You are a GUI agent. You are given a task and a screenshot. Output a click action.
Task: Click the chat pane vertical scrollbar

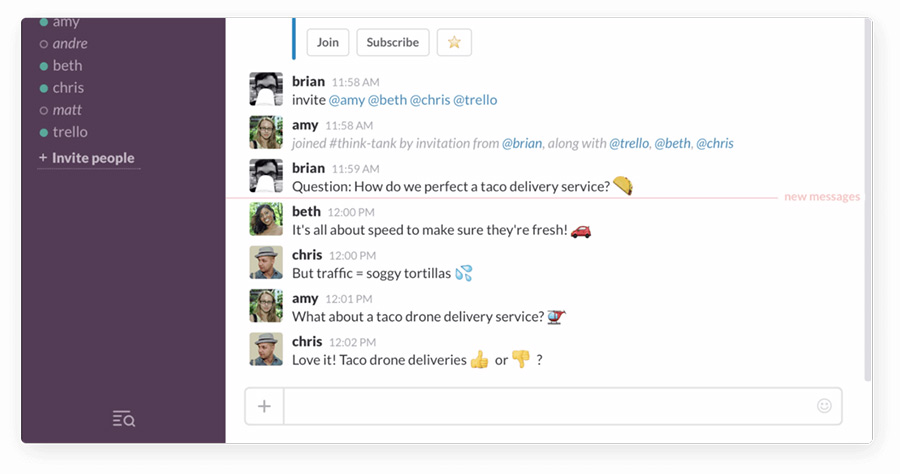click(x=868, y=199)
